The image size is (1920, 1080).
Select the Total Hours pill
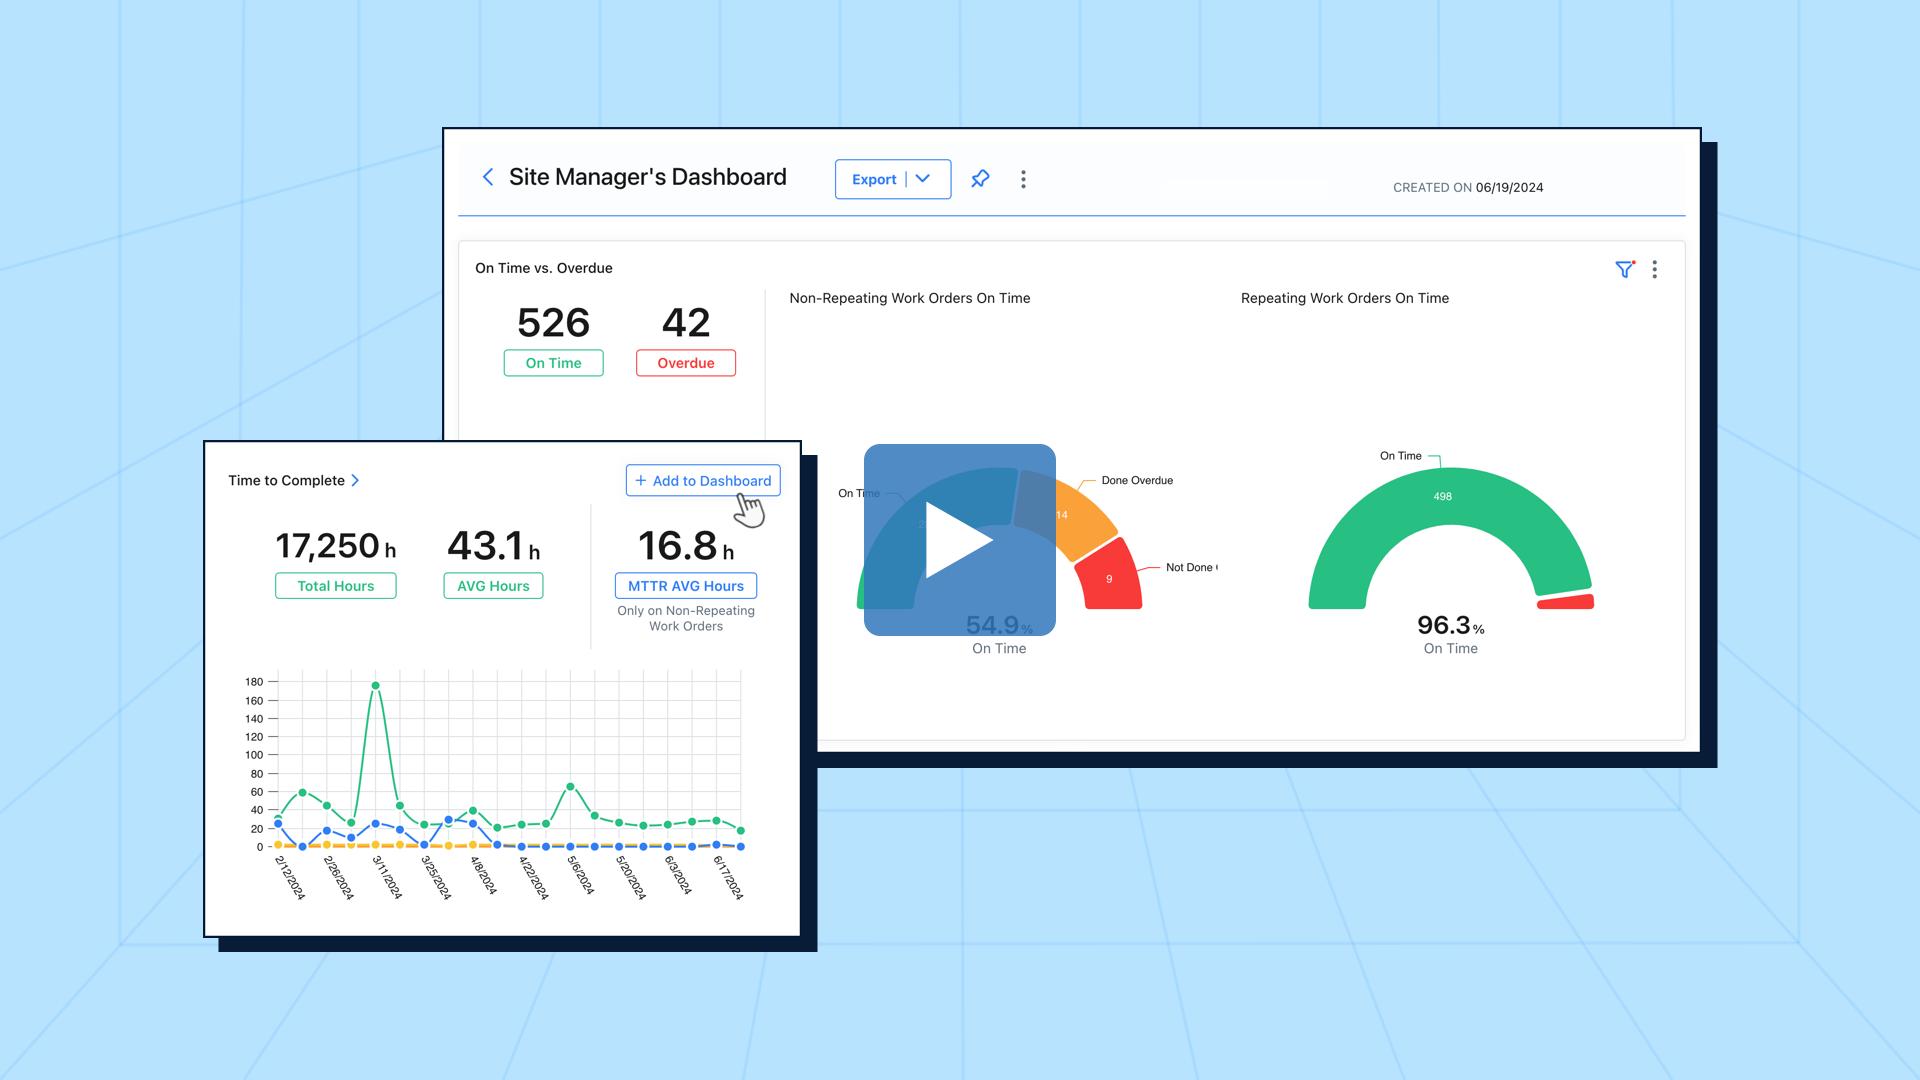[335, 585]
